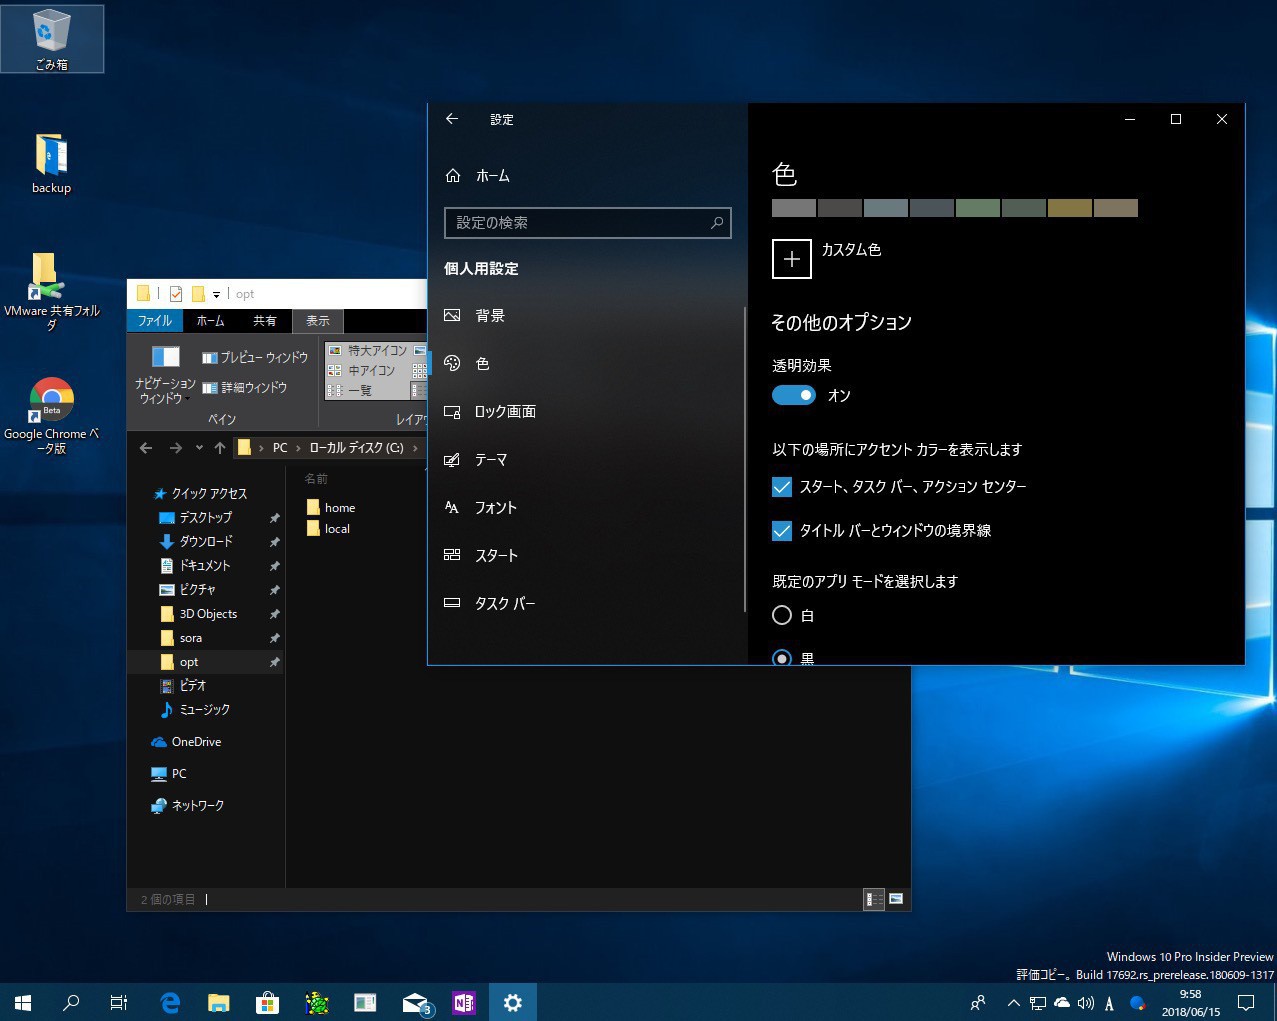Open the Lock screen settings page
The width and height of the screenshot is (1277, 1021).
tap(505, 412)
